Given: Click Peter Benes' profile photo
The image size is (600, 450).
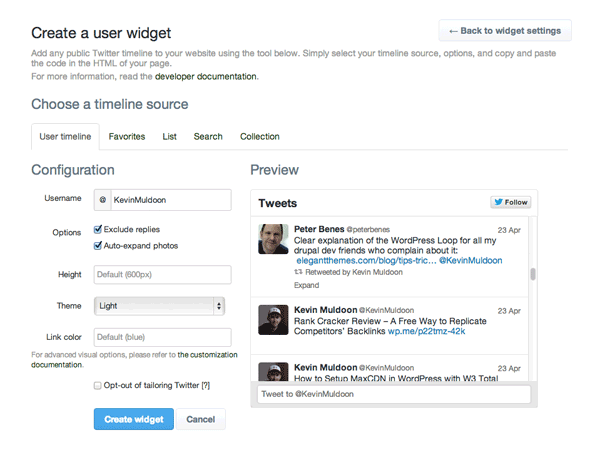Looking at the screenshot, I should [273, 239].
